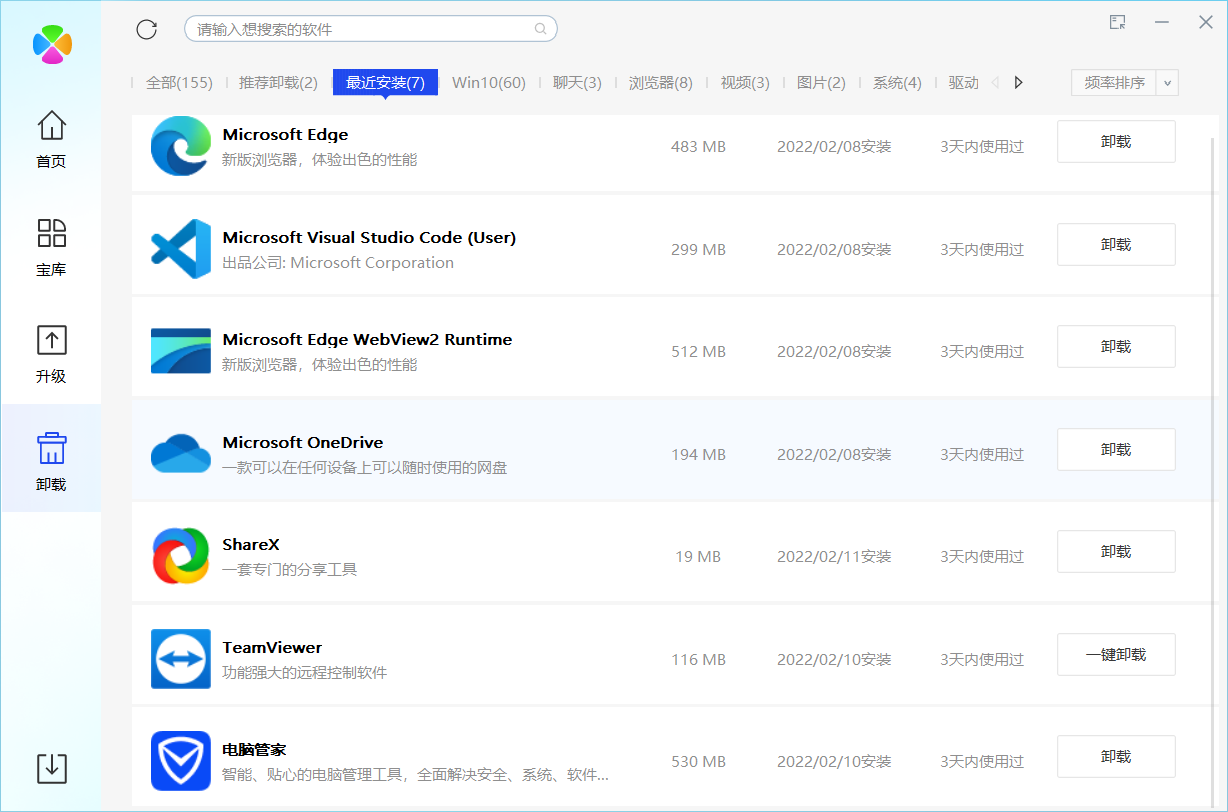Open the Win10(60) tab

pyautogui.click(x=489, y=83)
